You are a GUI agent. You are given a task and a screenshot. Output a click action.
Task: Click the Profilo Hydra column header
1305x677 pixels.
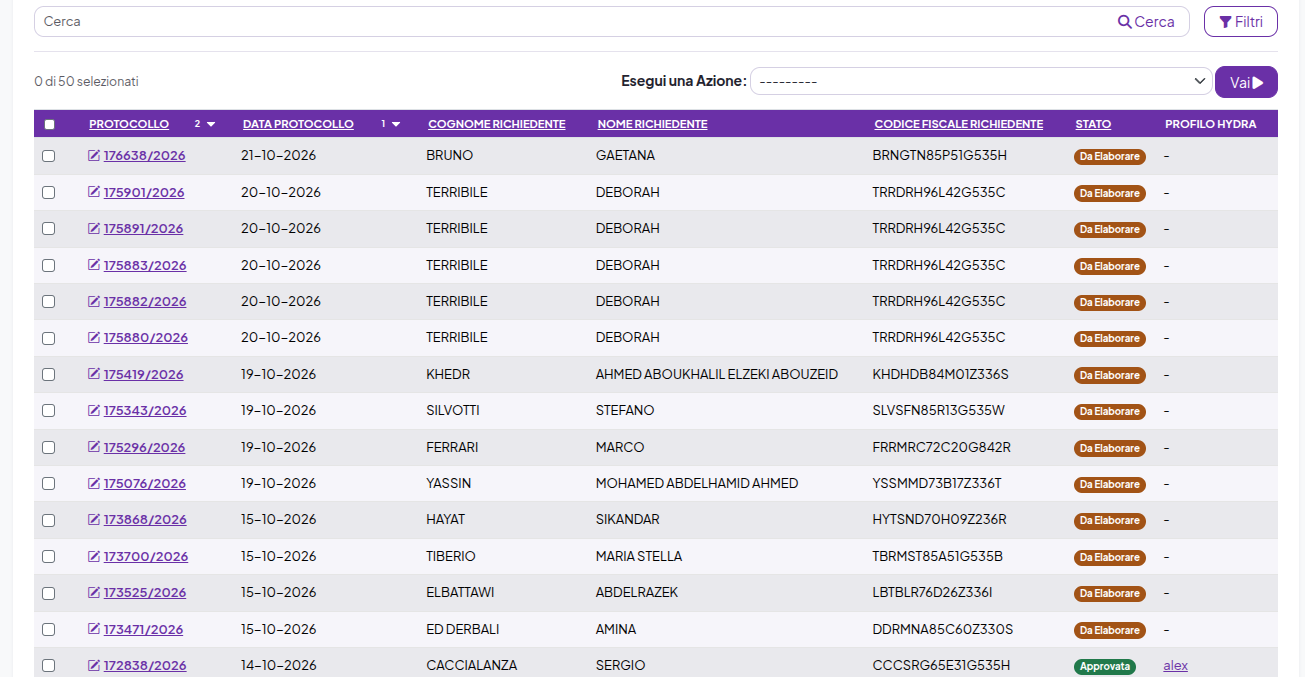(1210, 124)
